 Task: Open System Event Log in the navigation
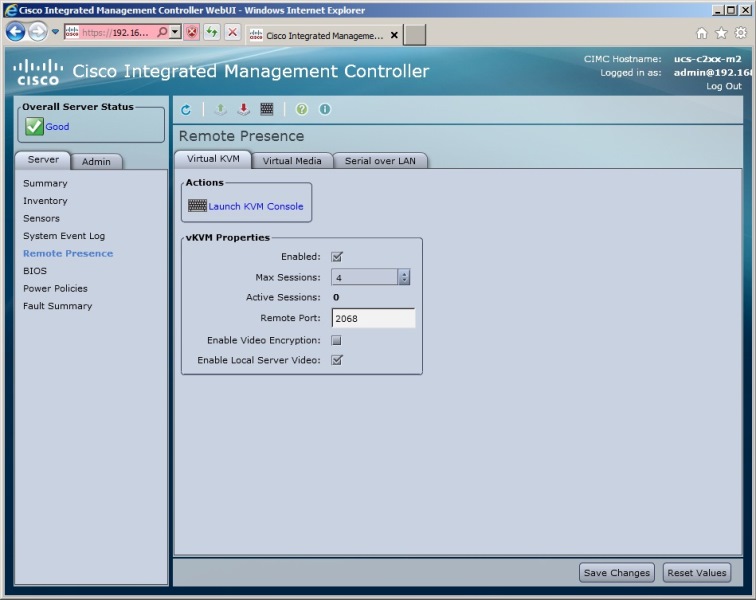pyautogui.click(x=64, y=236)
